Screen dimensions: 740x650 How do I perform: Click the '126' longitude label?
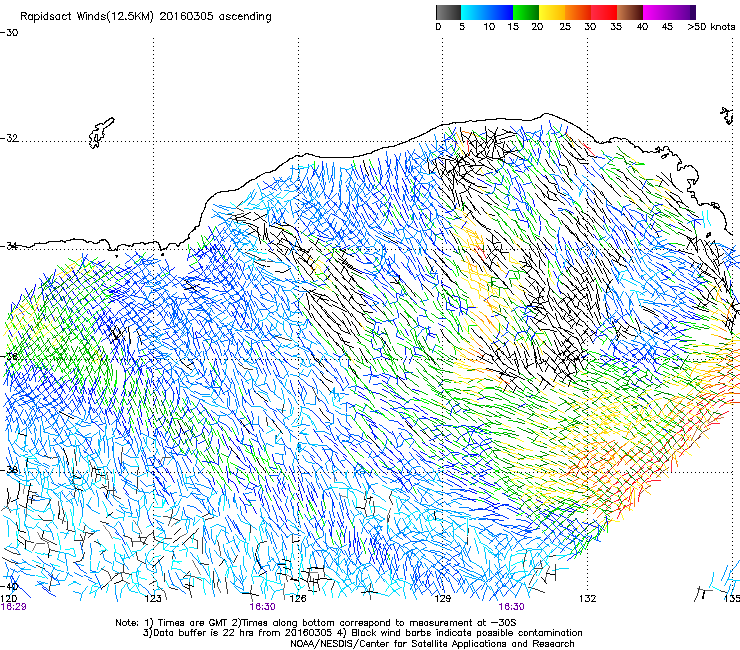click(x=298, y=599)
